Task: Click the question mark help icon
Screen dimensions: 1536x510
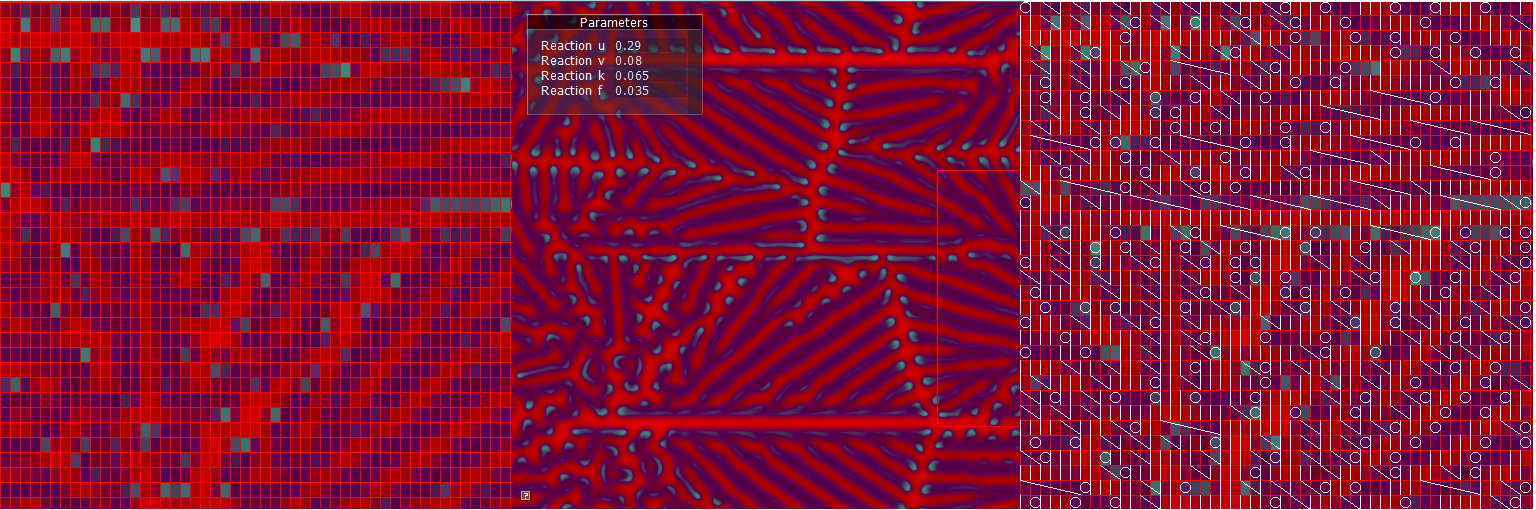Action: (526, 496)
